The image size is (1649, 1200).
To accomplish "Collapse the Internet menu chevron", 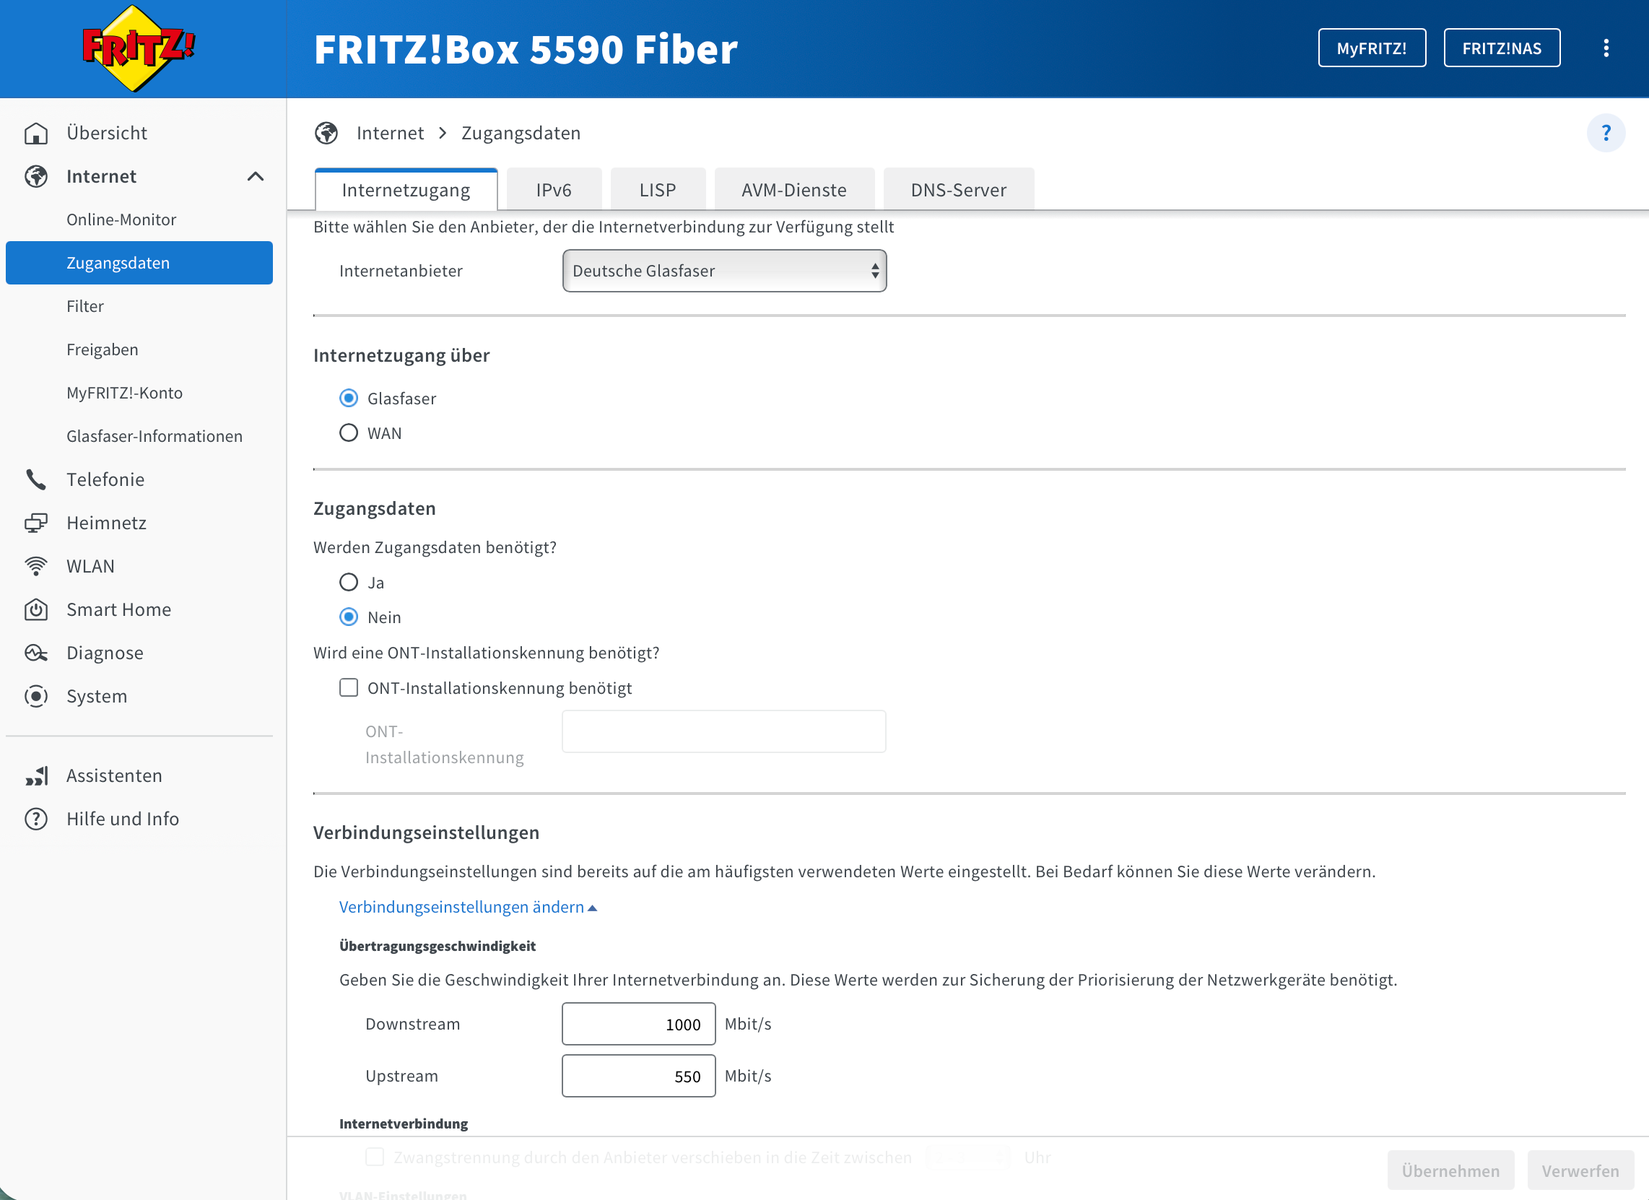I will (x=256, y=177).
